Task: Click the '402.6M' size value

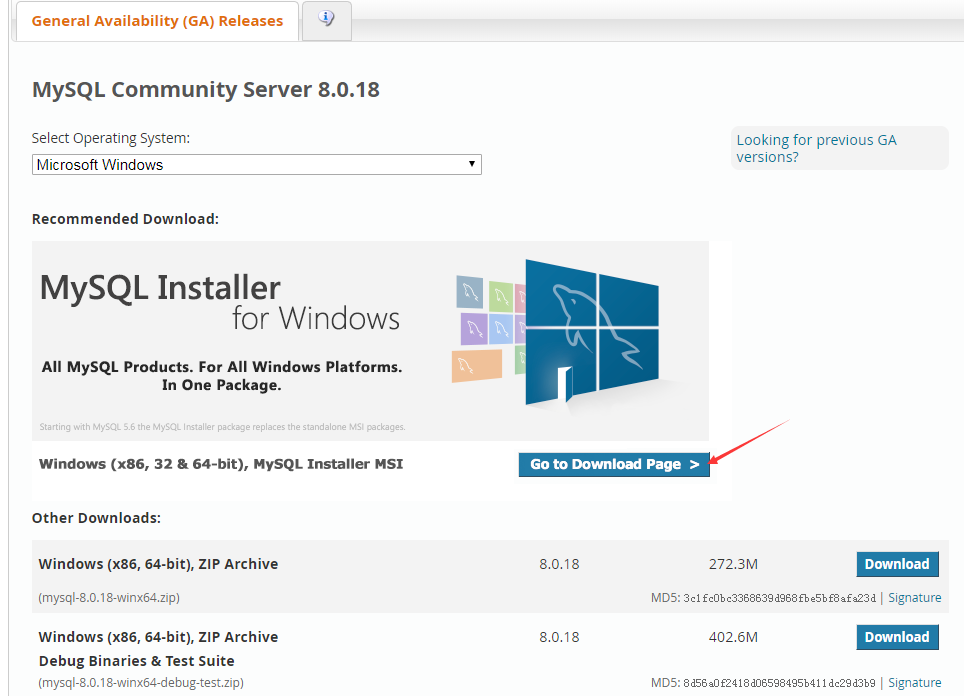Action: pyautogui.click(x=733, y=637)
